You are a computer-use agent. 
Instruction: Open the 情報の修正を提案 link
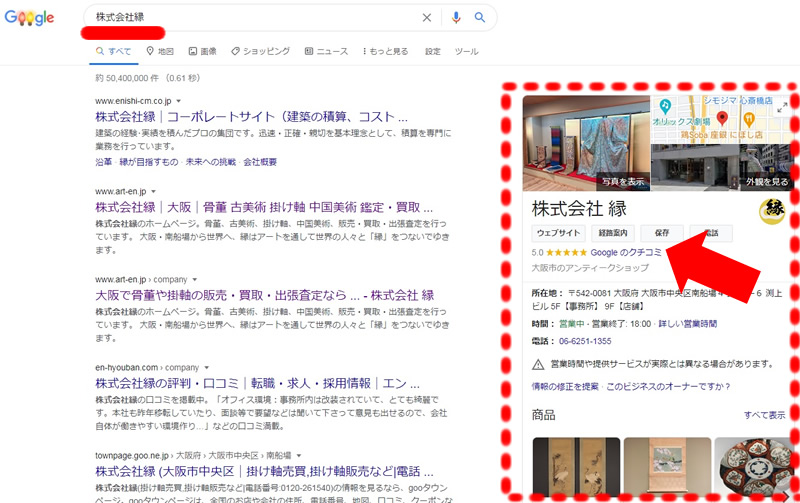pos(565,386)
